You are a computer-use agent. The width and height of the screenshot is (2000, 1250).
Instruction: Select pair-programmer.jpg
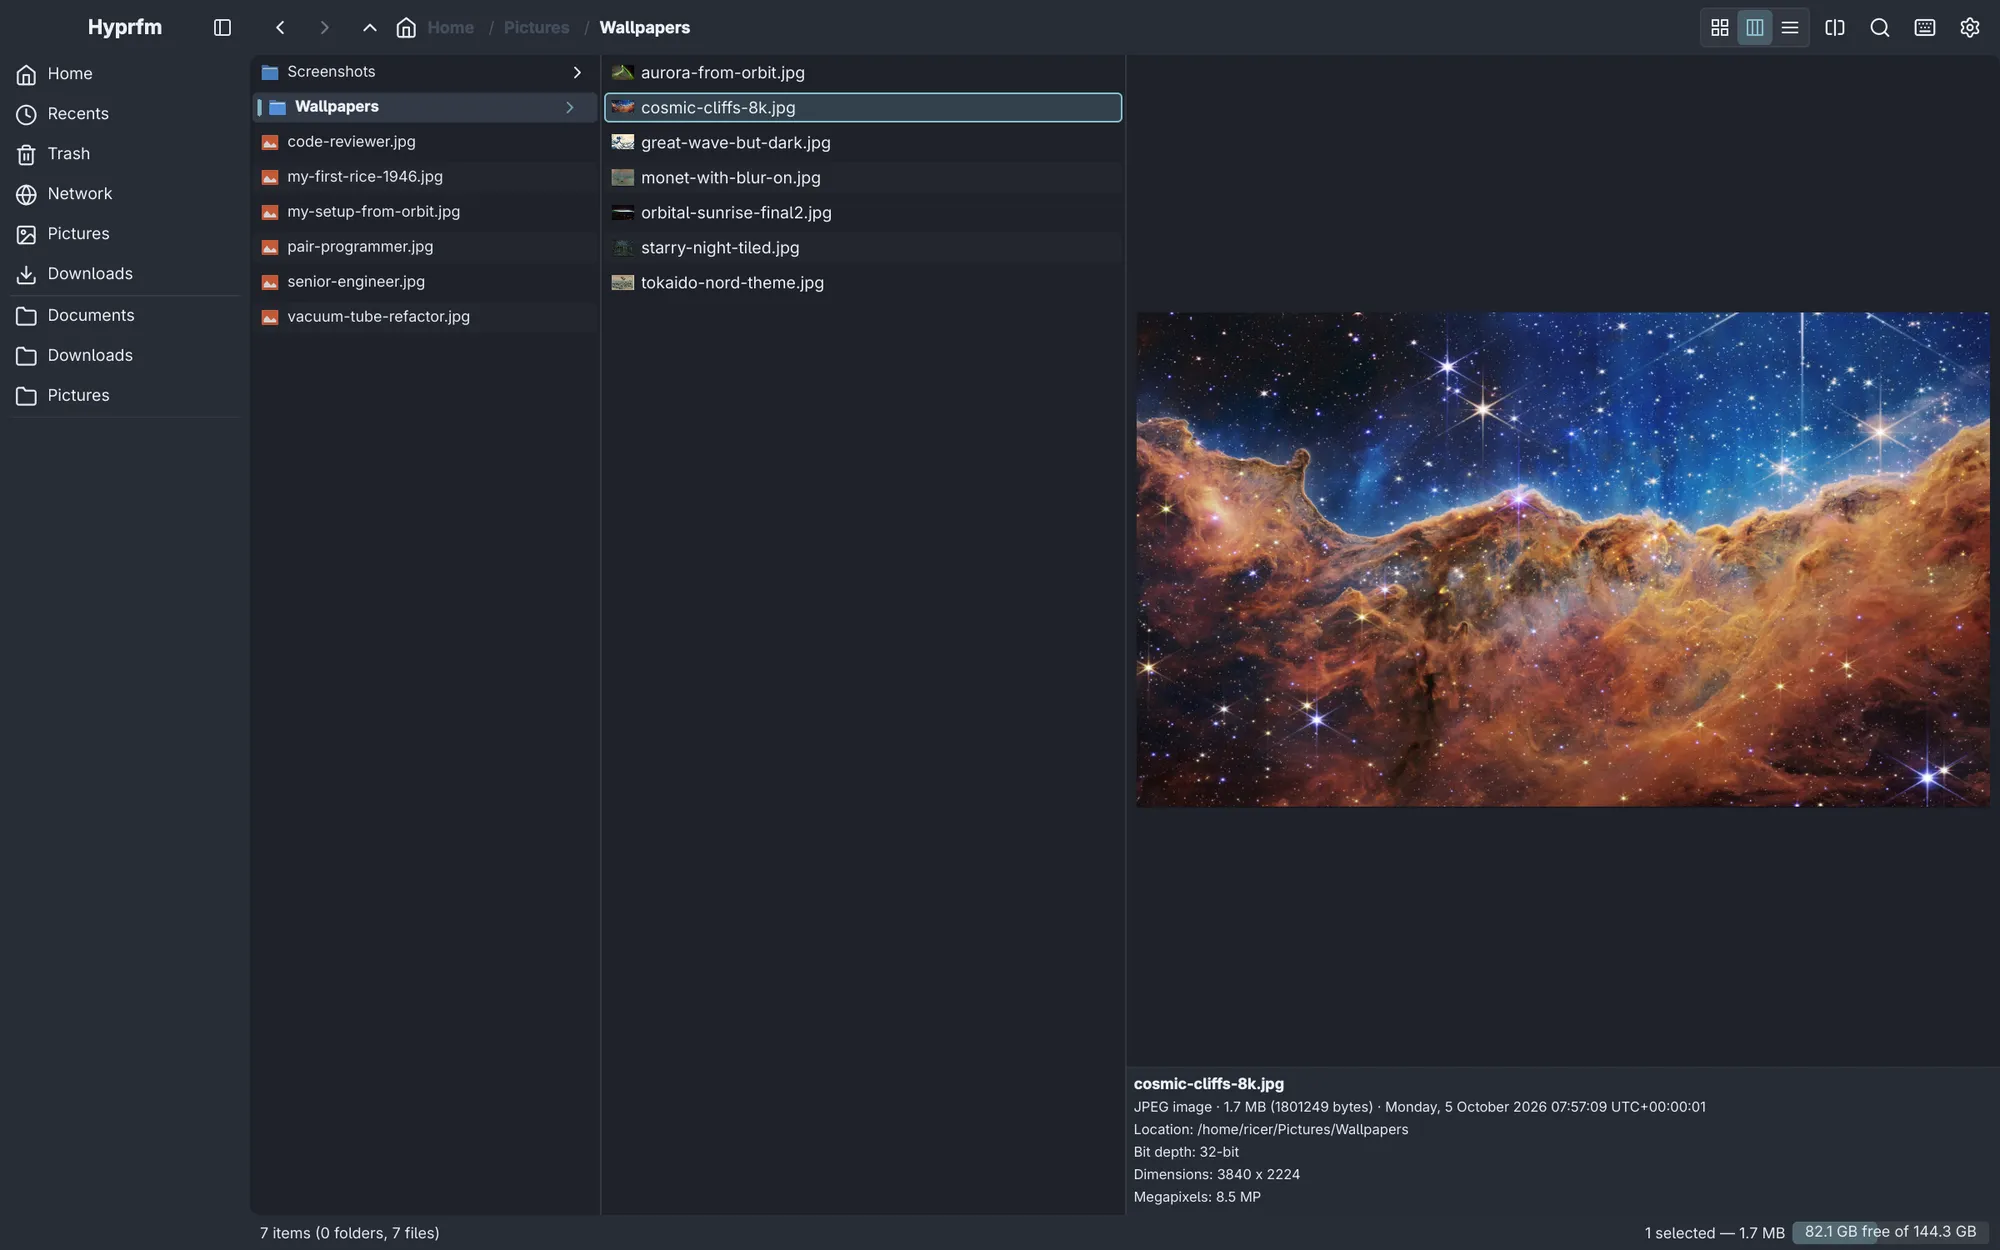[424, 247]
